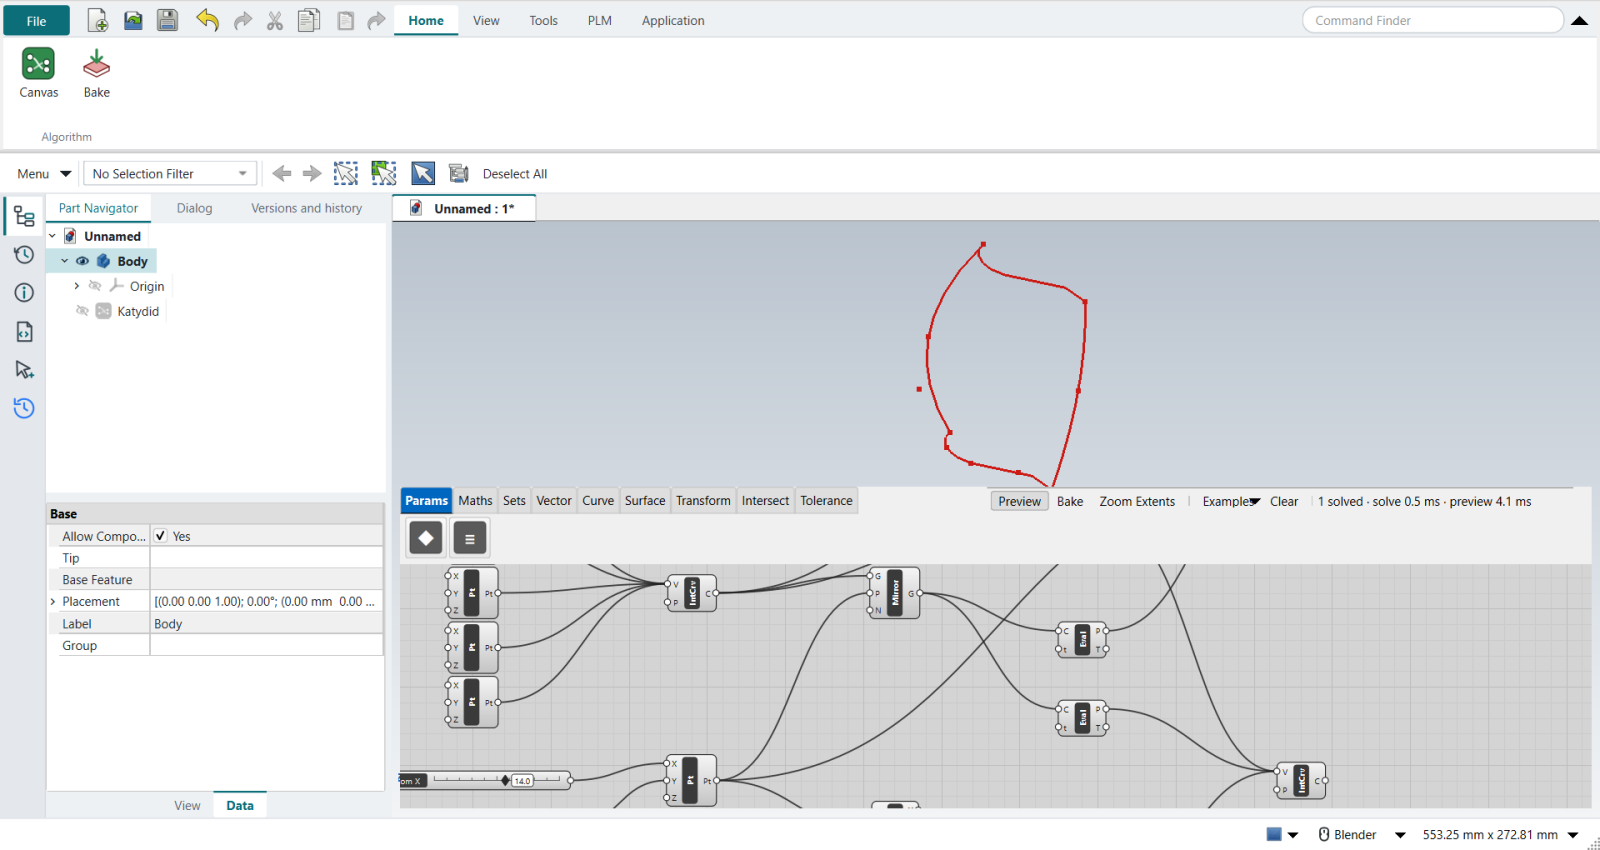Click the blue-square arrow cursor icon
Image resolution: width=1600 pixels, height=850 pixels.
423,173
